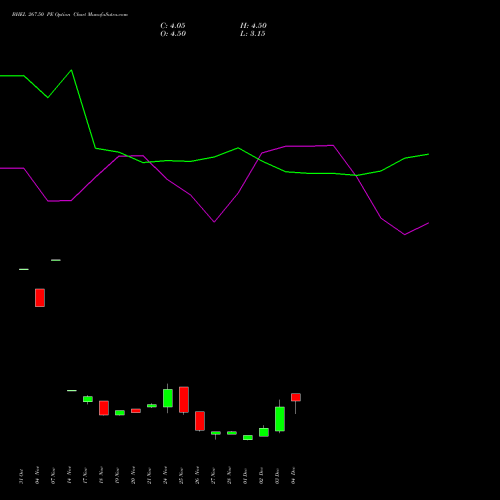Select the '04 Dec' date label
The height and width of the screenshot is (500, 500).
tap(293, 476)
